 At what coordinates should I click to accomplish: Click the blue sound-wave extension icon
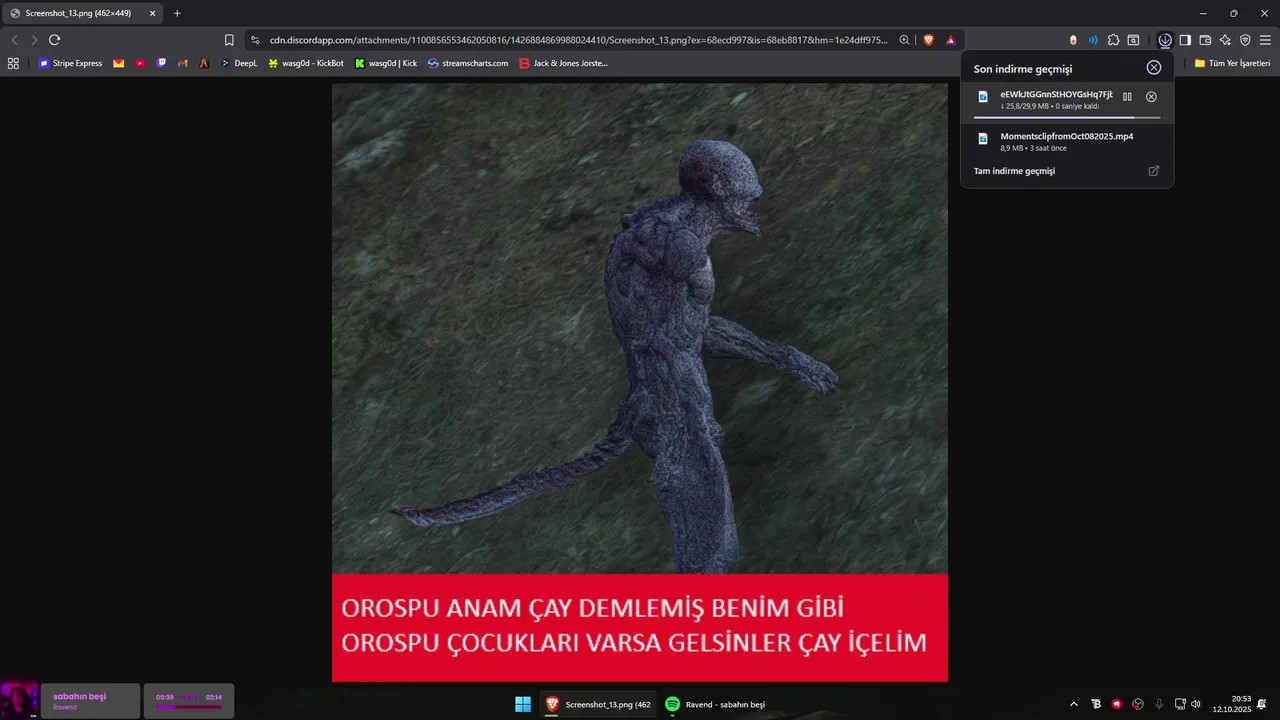1093,40
